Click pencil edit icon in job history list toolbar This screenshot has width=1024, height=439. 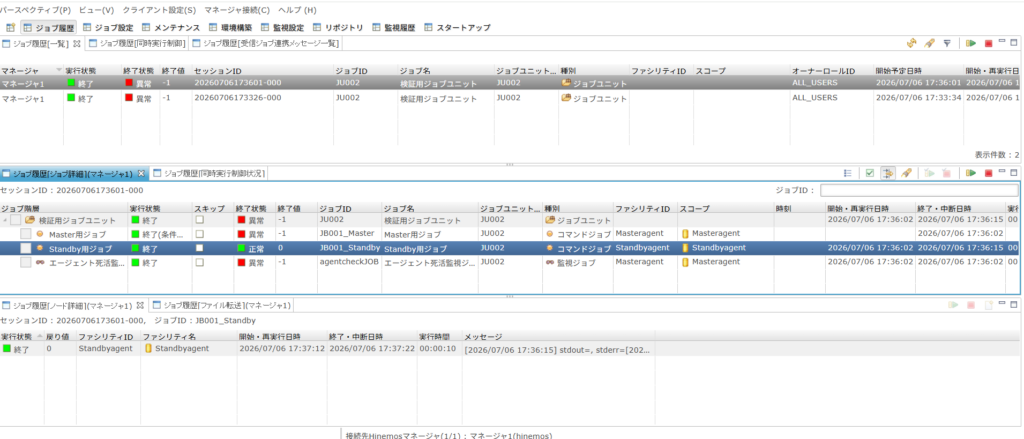pos(929,44)
